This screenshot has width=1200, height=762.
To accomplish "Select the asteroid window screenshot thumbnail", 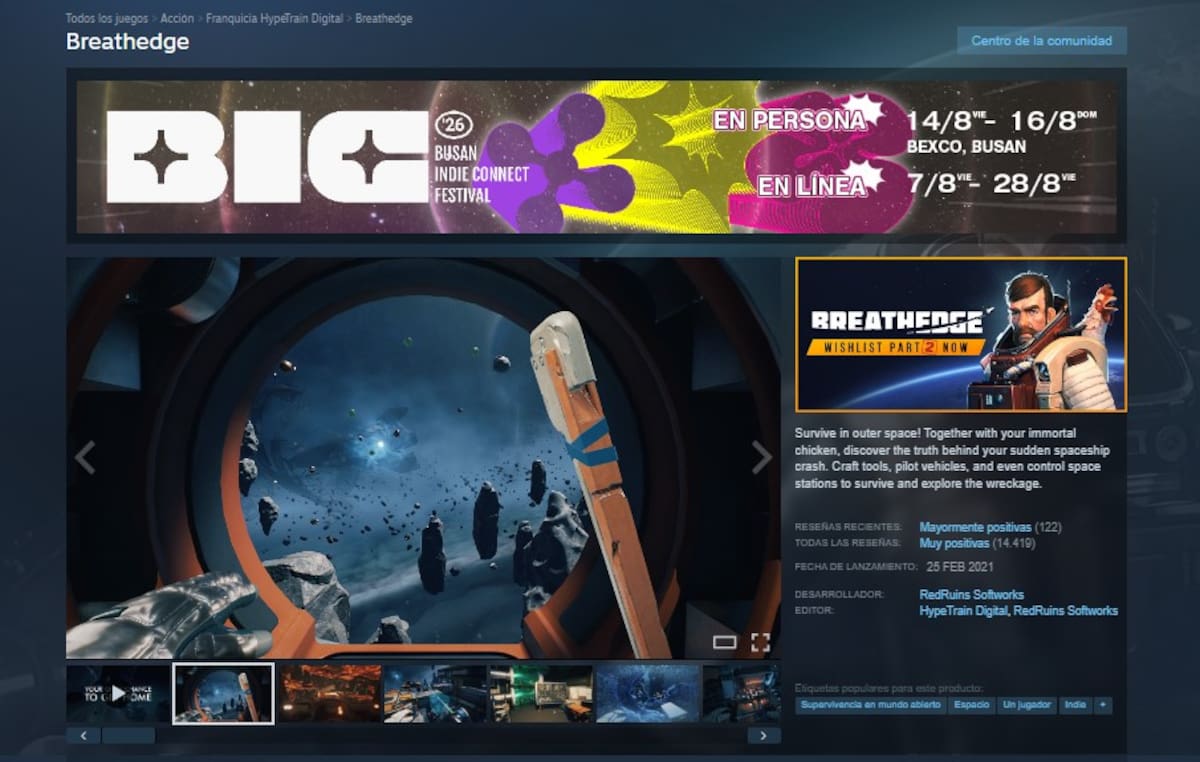I will click(x=223, y=693).
